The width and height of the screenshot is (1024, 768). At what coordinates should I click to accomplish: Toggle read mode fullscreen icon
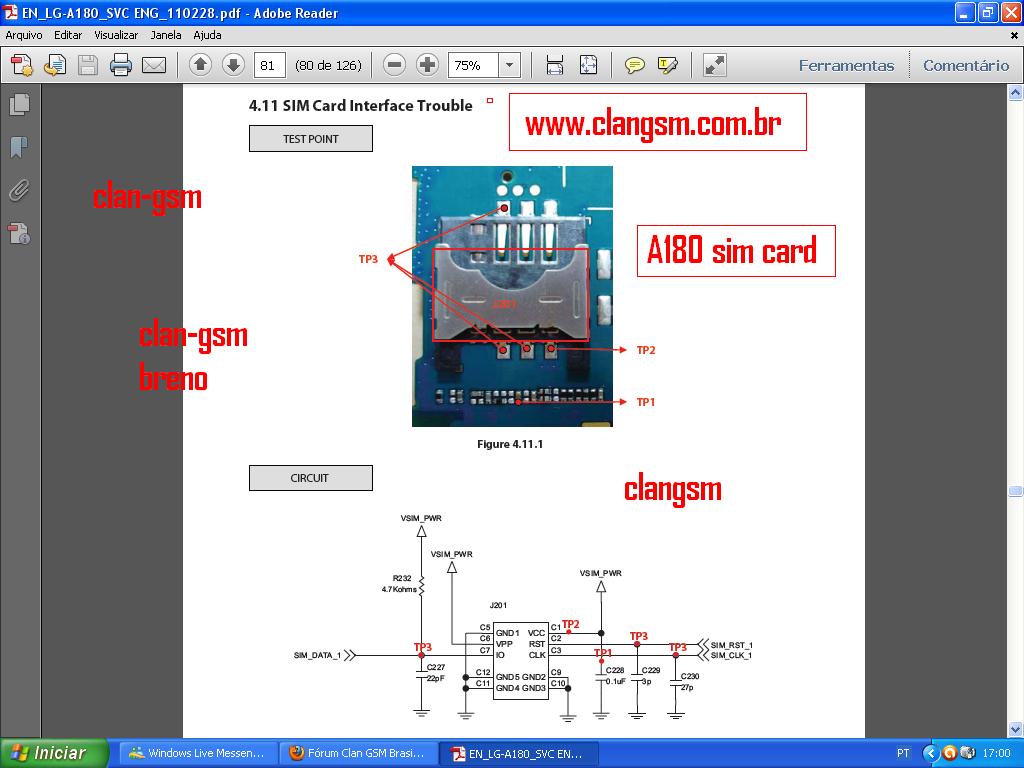click(714, 65)
